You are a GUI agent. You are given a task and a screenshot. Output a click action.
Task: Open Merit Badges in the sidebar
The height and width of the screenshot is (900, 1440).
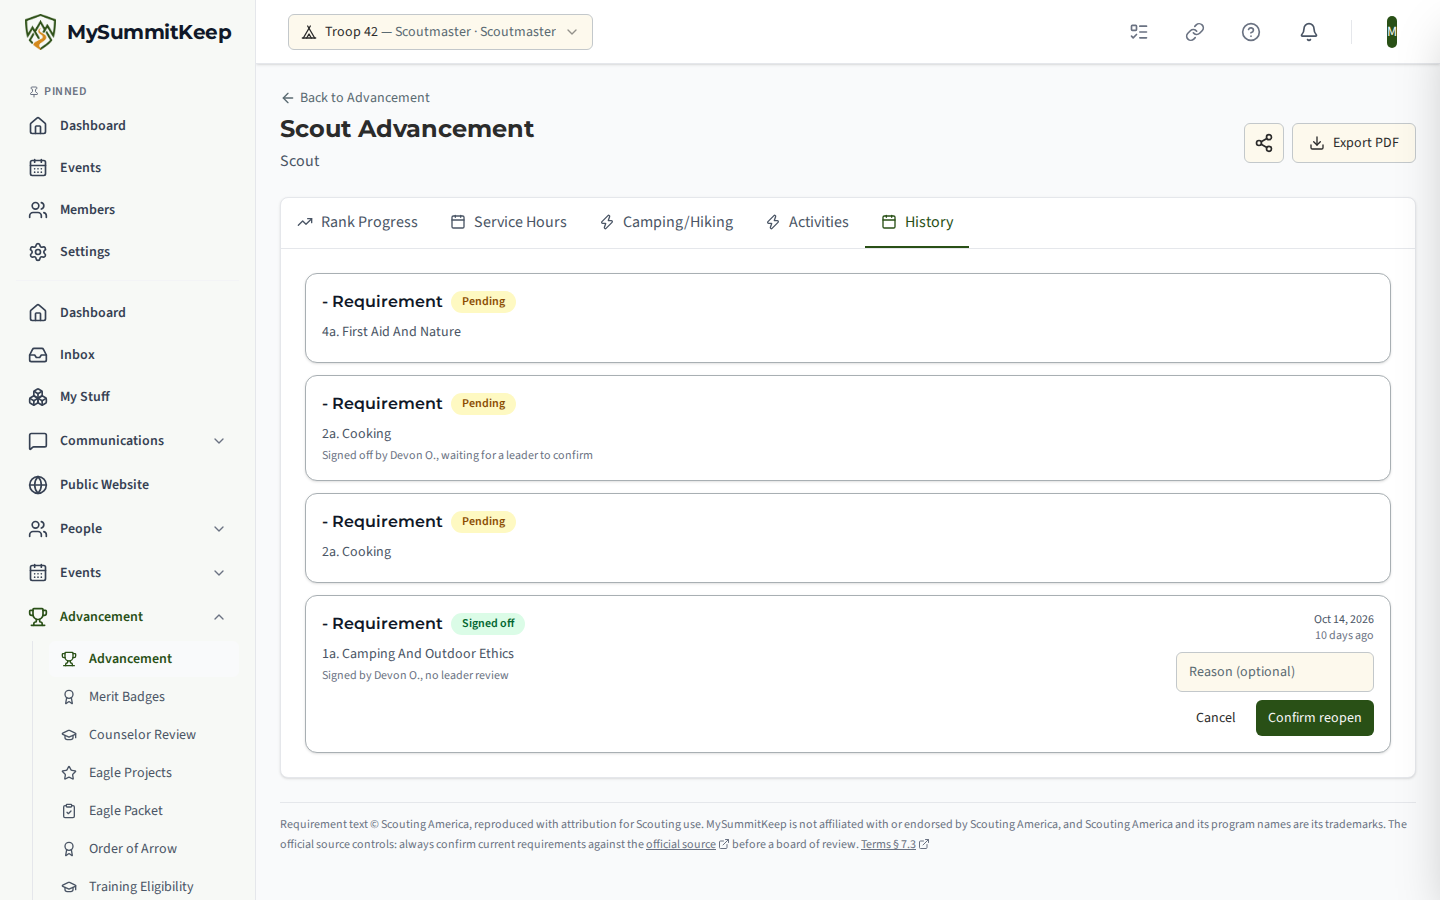(144, 697)
